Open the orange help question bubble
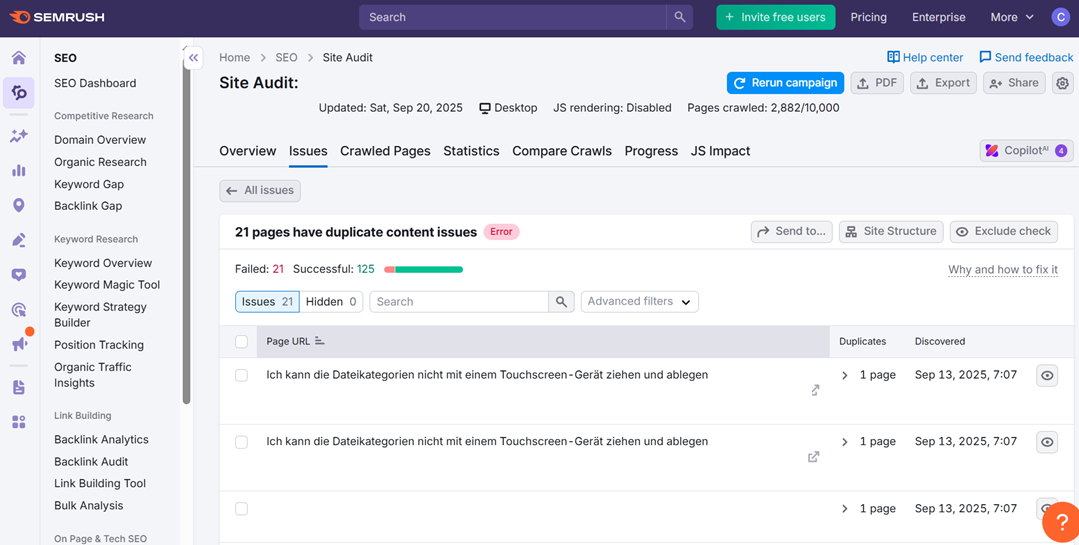This screenshot has width=1079, height=545. [x=1060, y=522]
